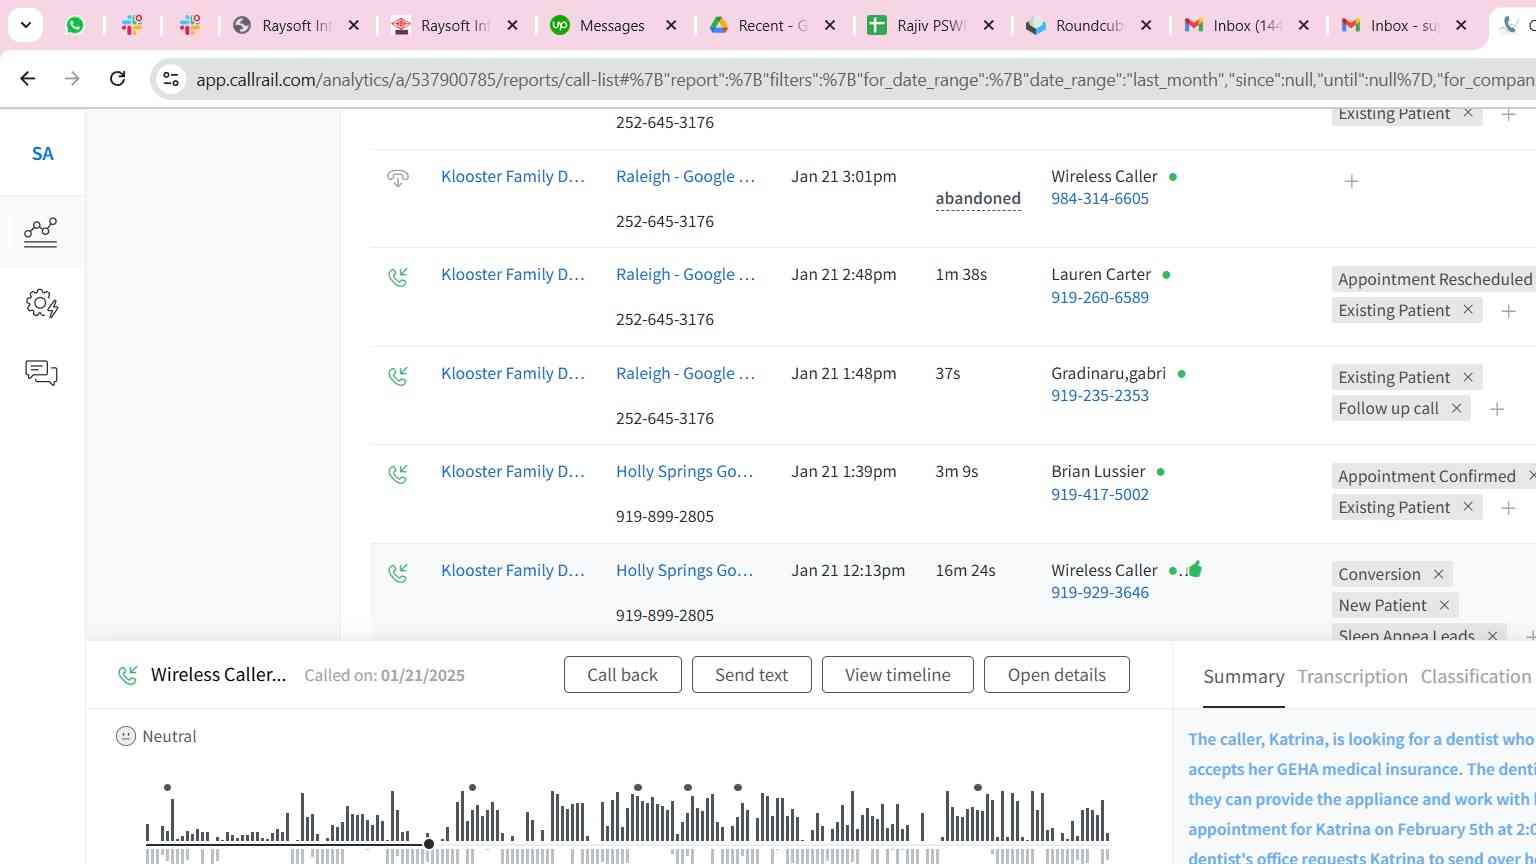This screenshot has height=864, width=1536.
Task: Remove the Conversion tag
Action: pos(1438,574)
